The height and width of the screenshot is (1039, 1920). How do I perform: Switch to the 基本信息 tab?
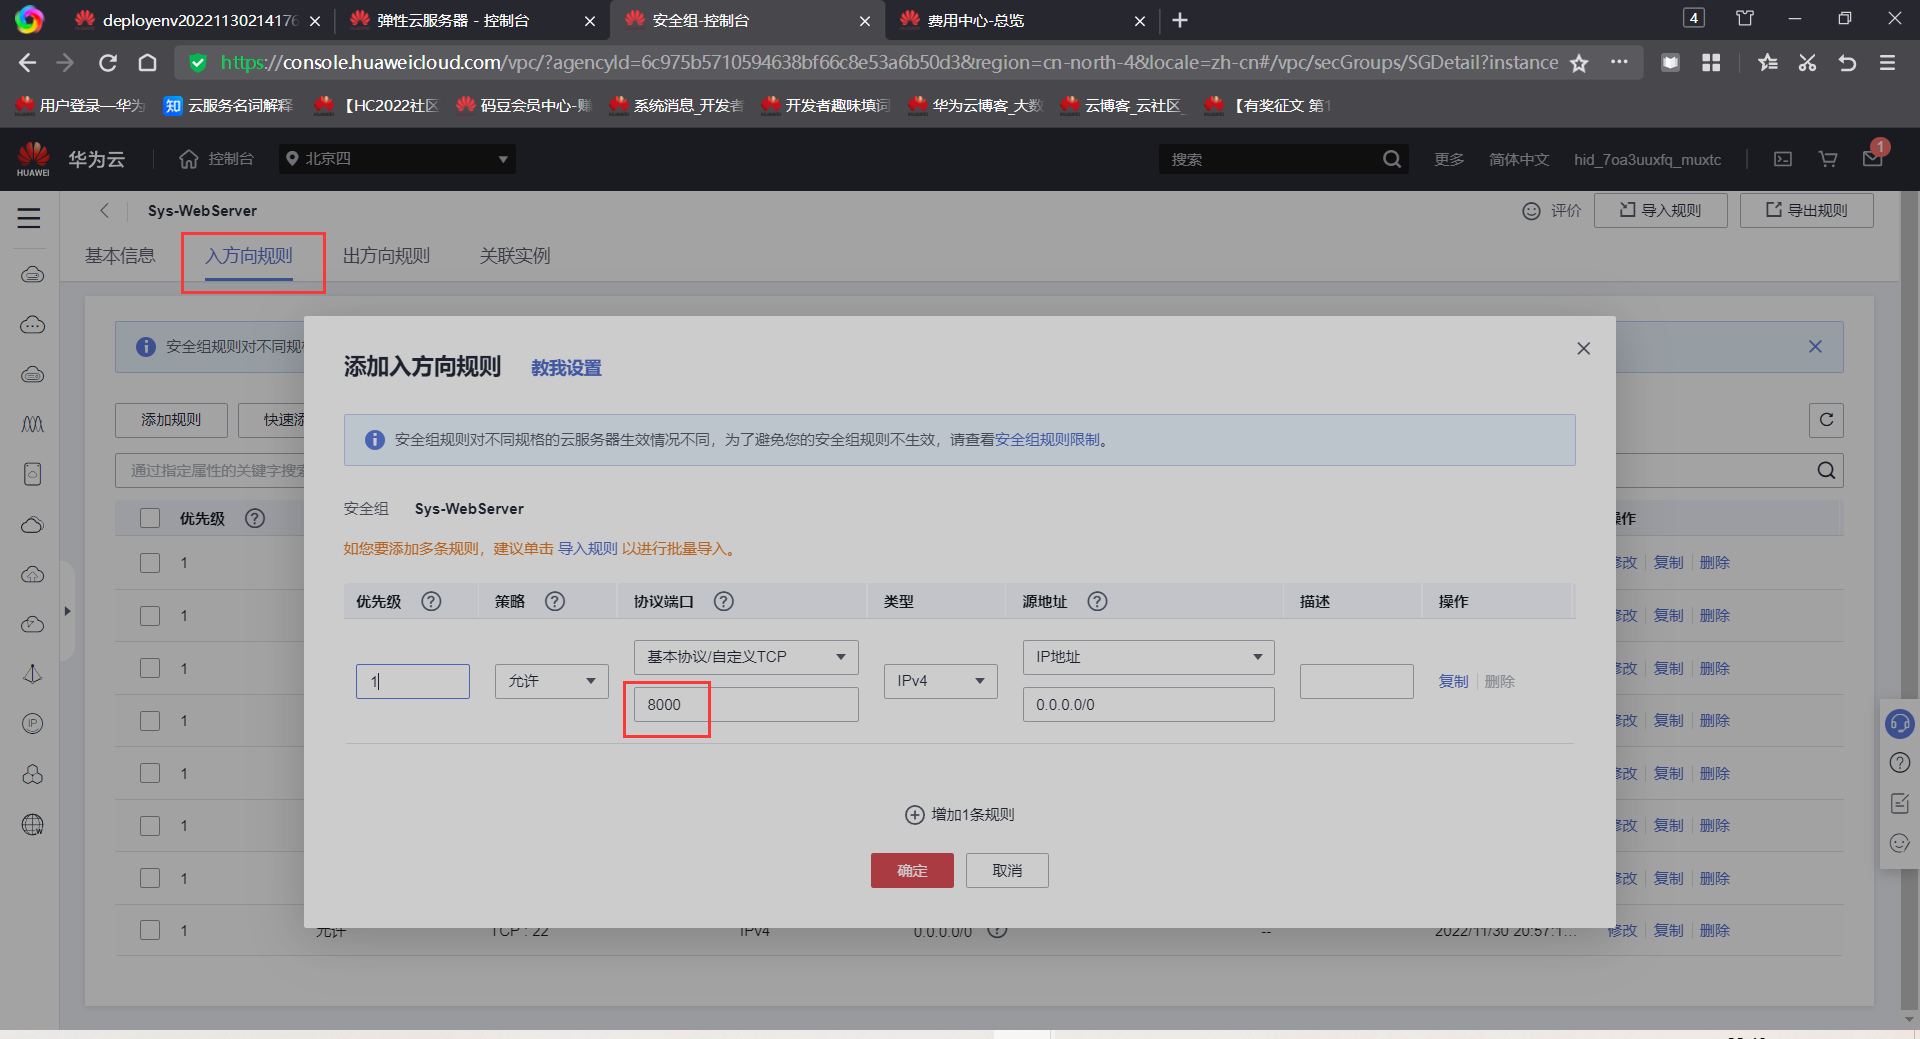click(120, 256)
